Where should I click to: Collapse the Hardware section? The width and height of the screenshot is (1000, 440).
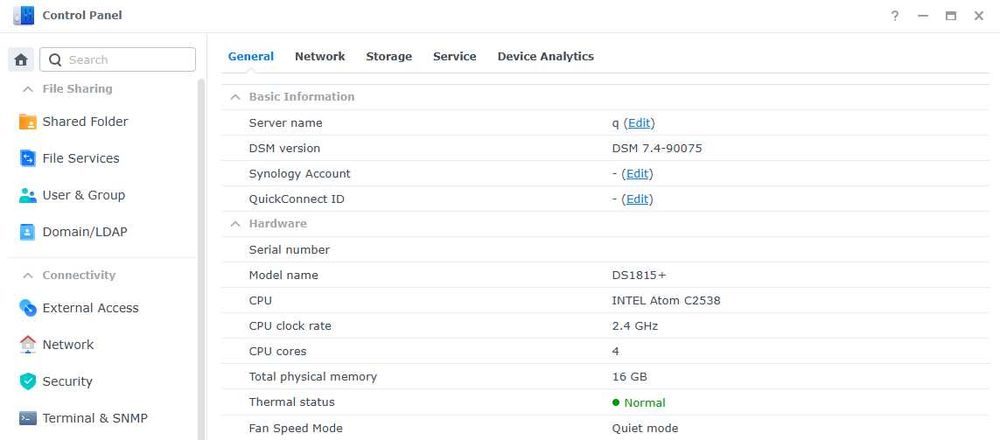pos(235,224)
